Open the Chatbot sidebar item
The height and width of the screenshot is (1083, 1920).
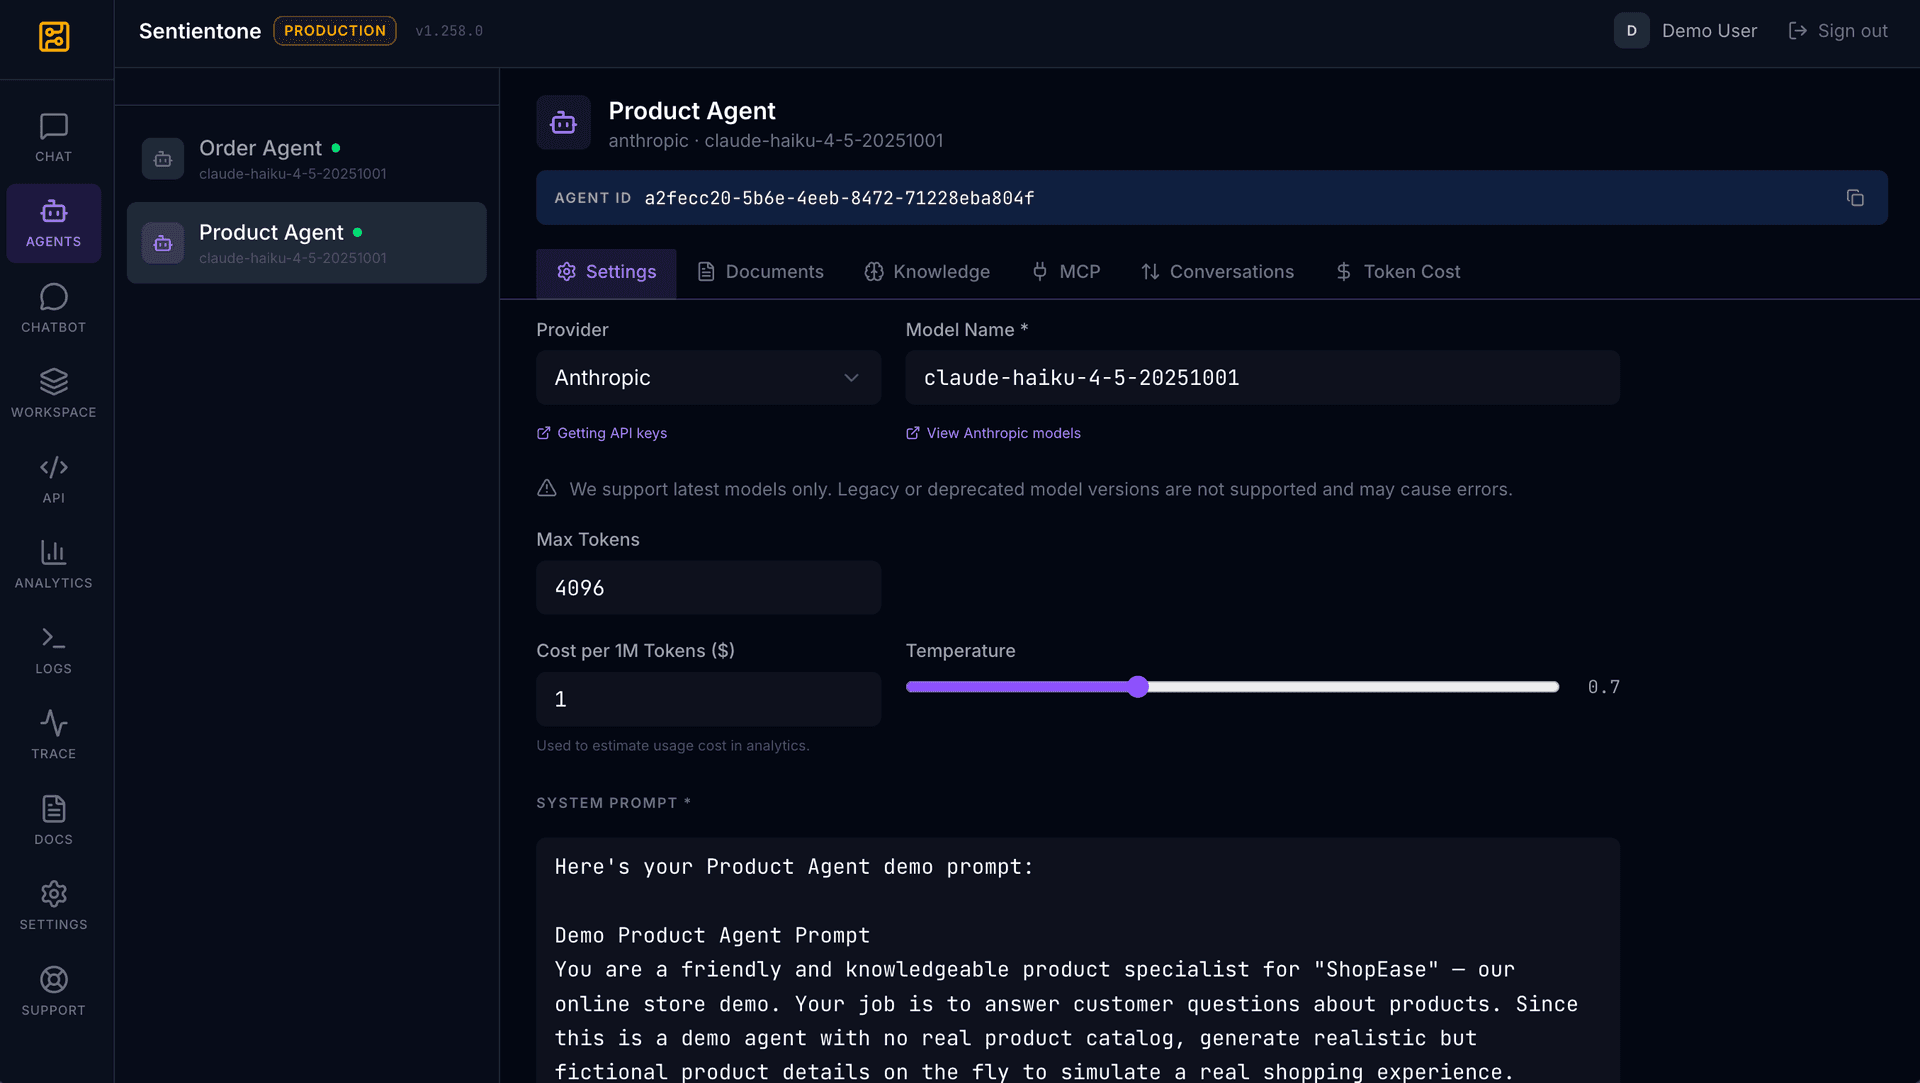54,308
